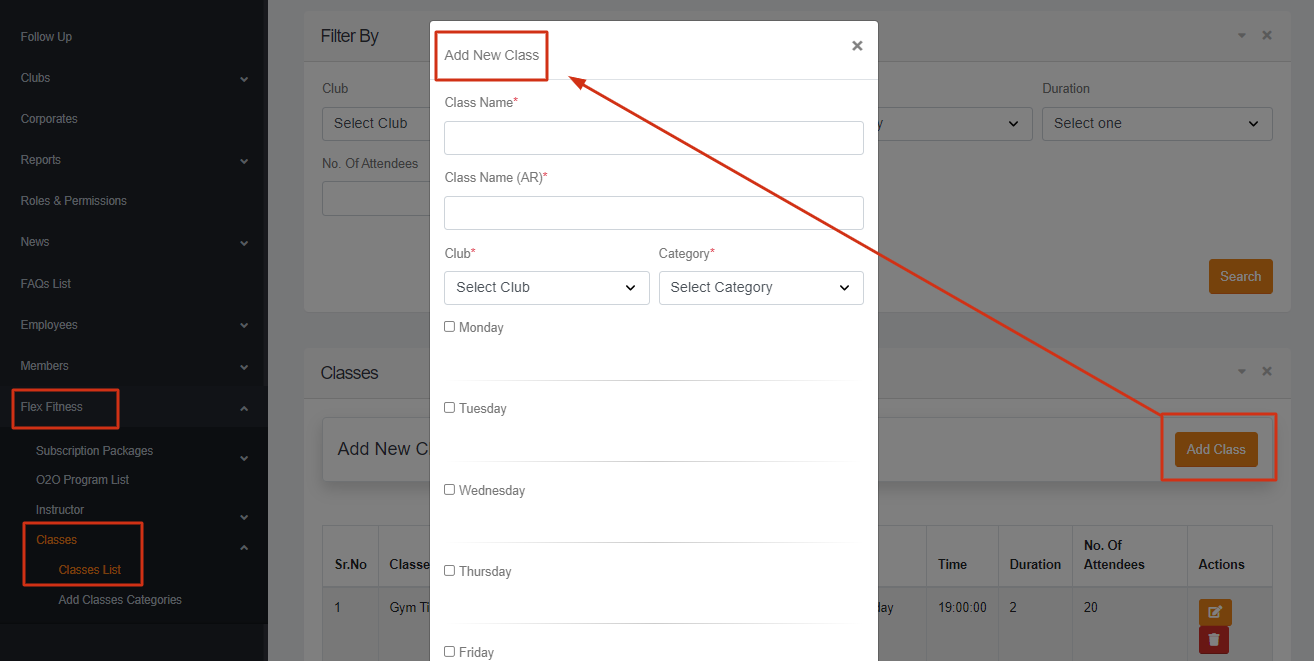
Task: Collapse the Classes panel arrow
Action: (x=1242, y=371)
